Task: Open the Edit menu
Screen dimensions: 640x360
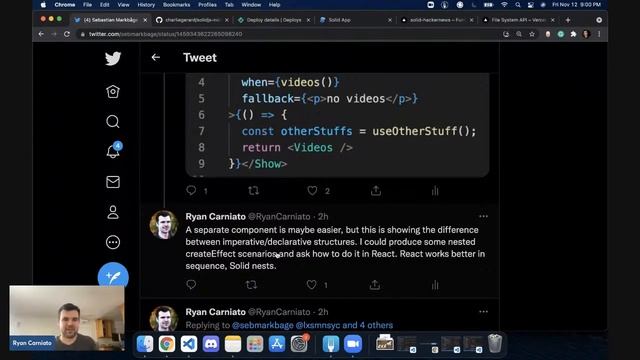Action: (x=104, y=5)
